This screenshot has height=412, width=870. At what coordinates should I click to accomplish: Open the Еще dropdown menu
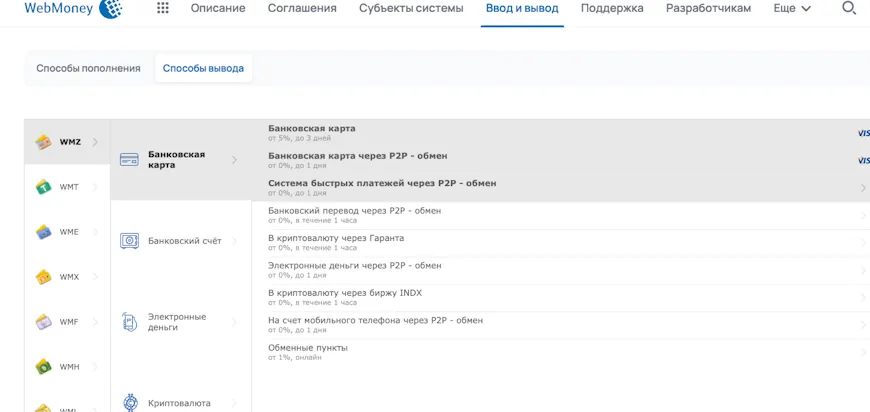792,8
